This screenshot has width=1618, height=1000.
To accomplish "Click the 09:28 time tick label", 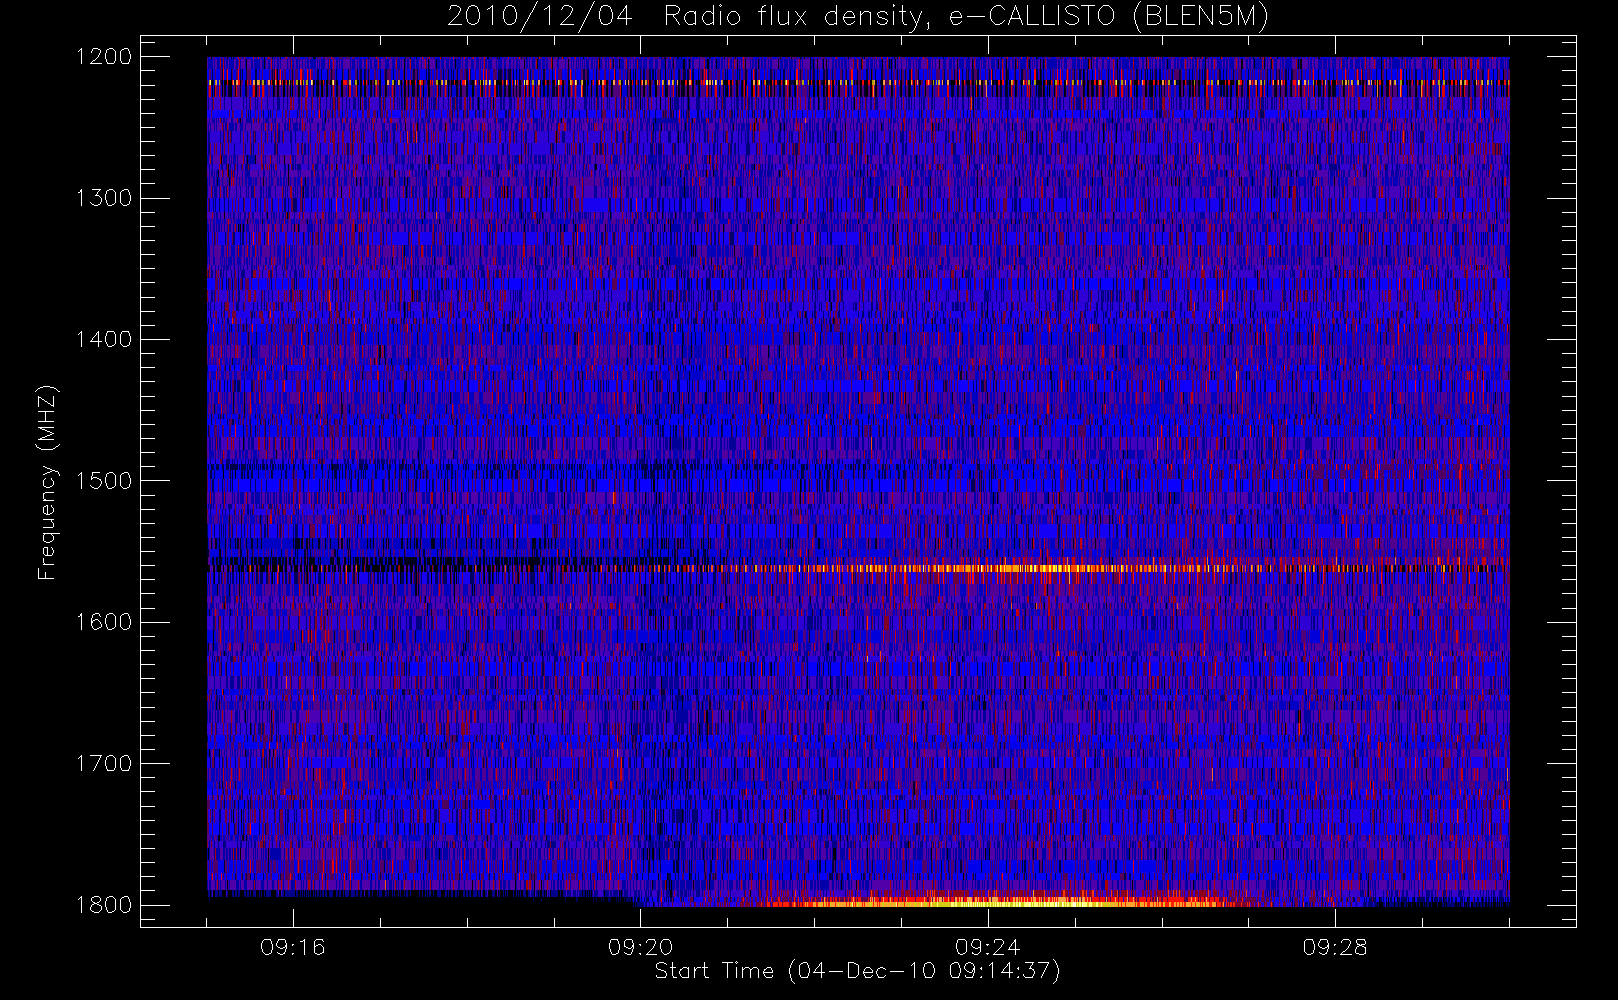I will click(1335, 947).
